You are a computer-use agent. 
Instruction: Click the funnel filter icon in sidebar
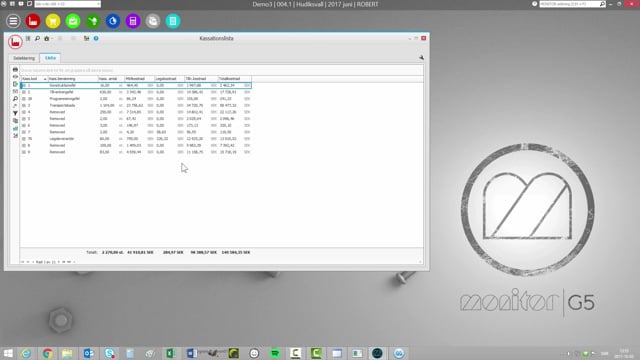15,113
